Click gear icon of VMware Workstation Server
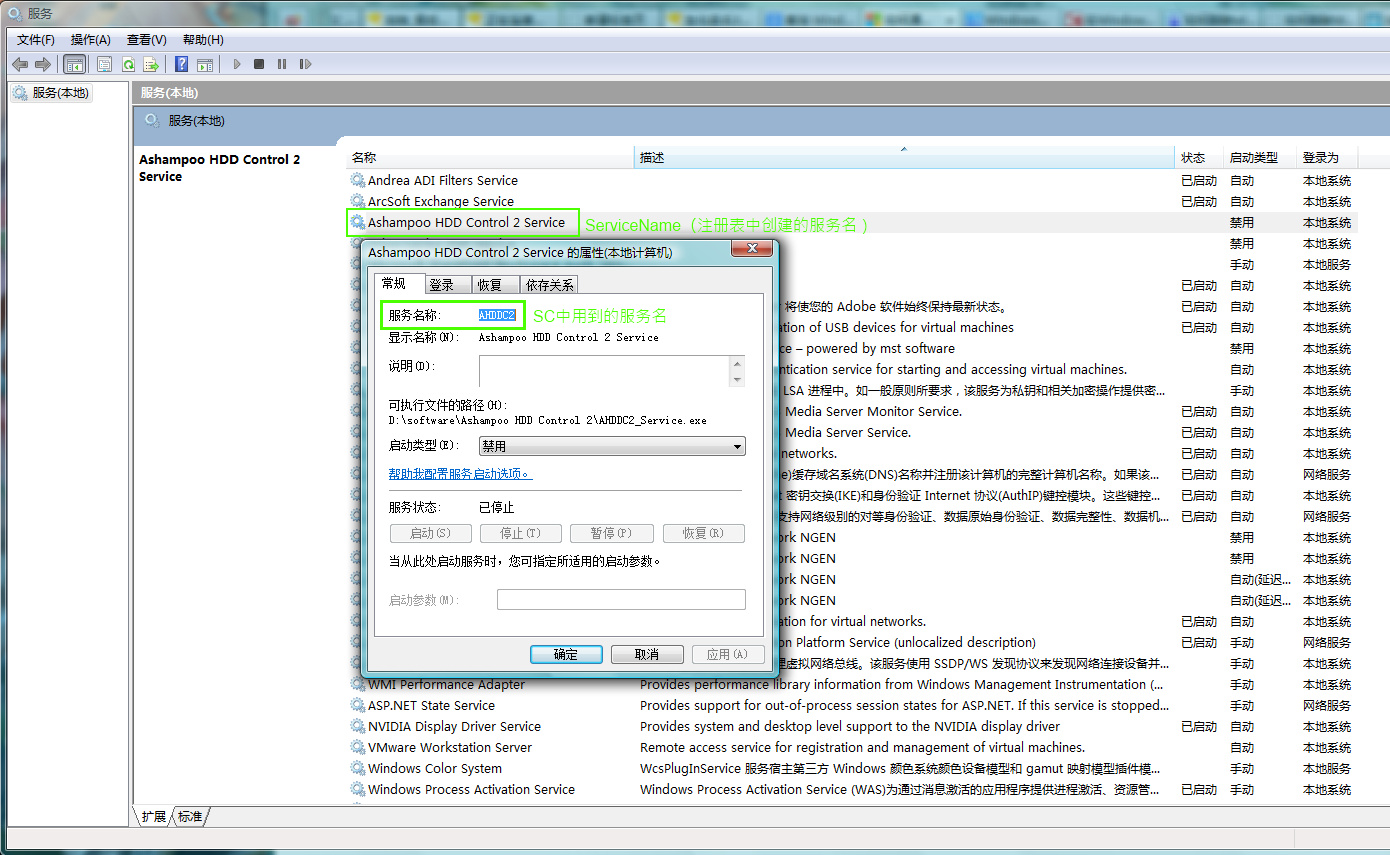1390x855 pixels. click(x=358, y=747)
